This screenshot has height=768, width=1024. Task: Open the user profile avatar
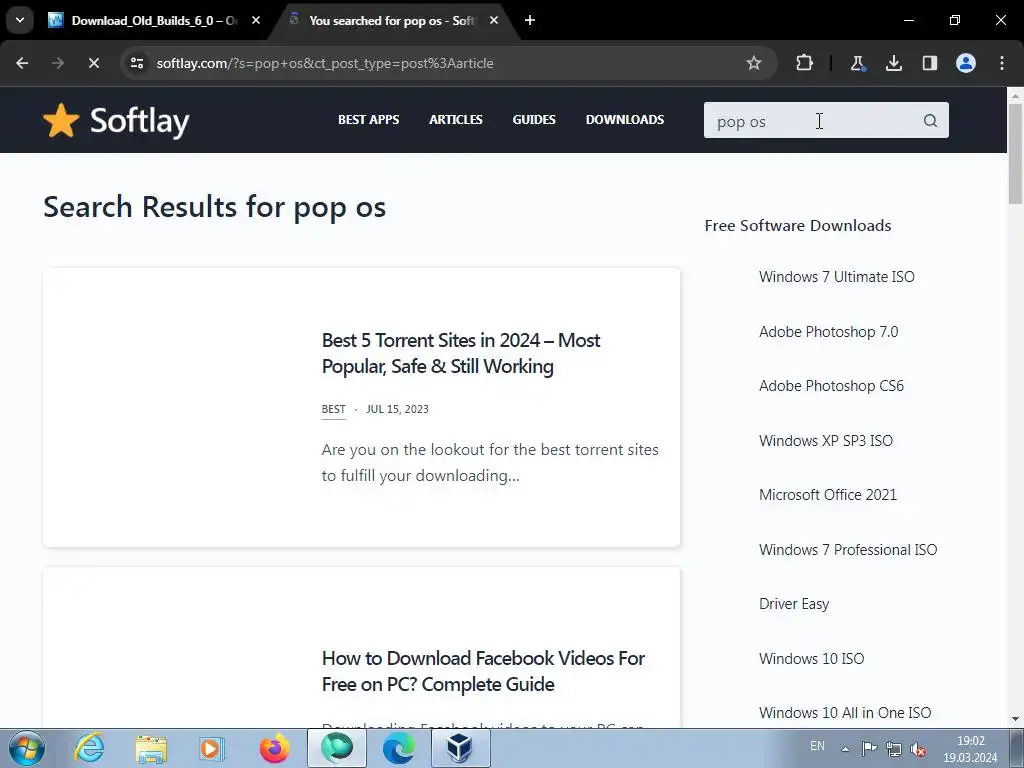[966, 63]
